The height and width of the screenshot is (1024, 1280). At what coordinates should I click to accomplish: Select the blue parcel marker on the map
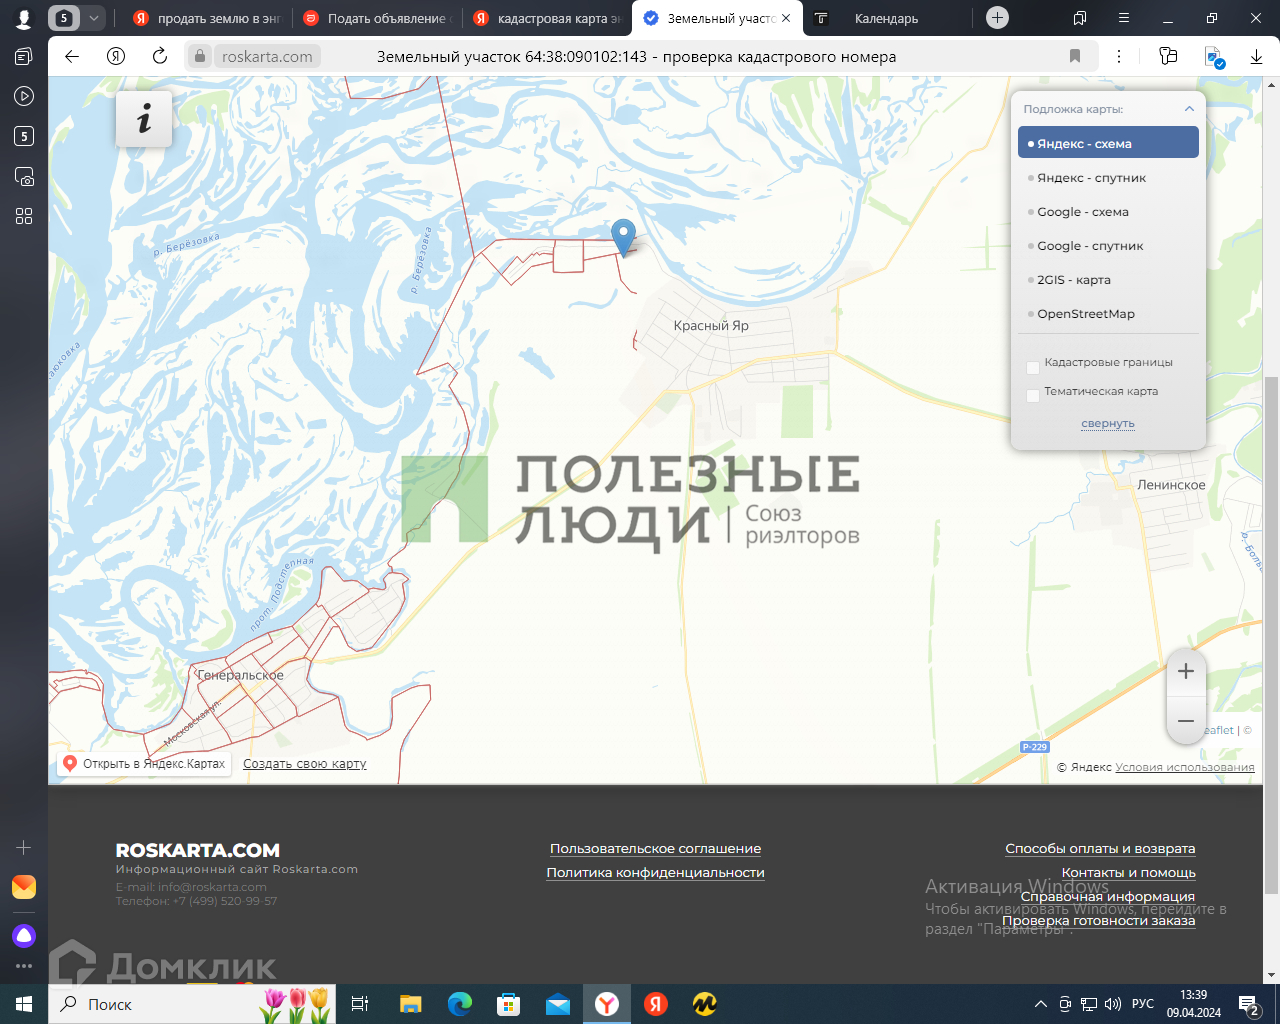(x=623, y=237)
